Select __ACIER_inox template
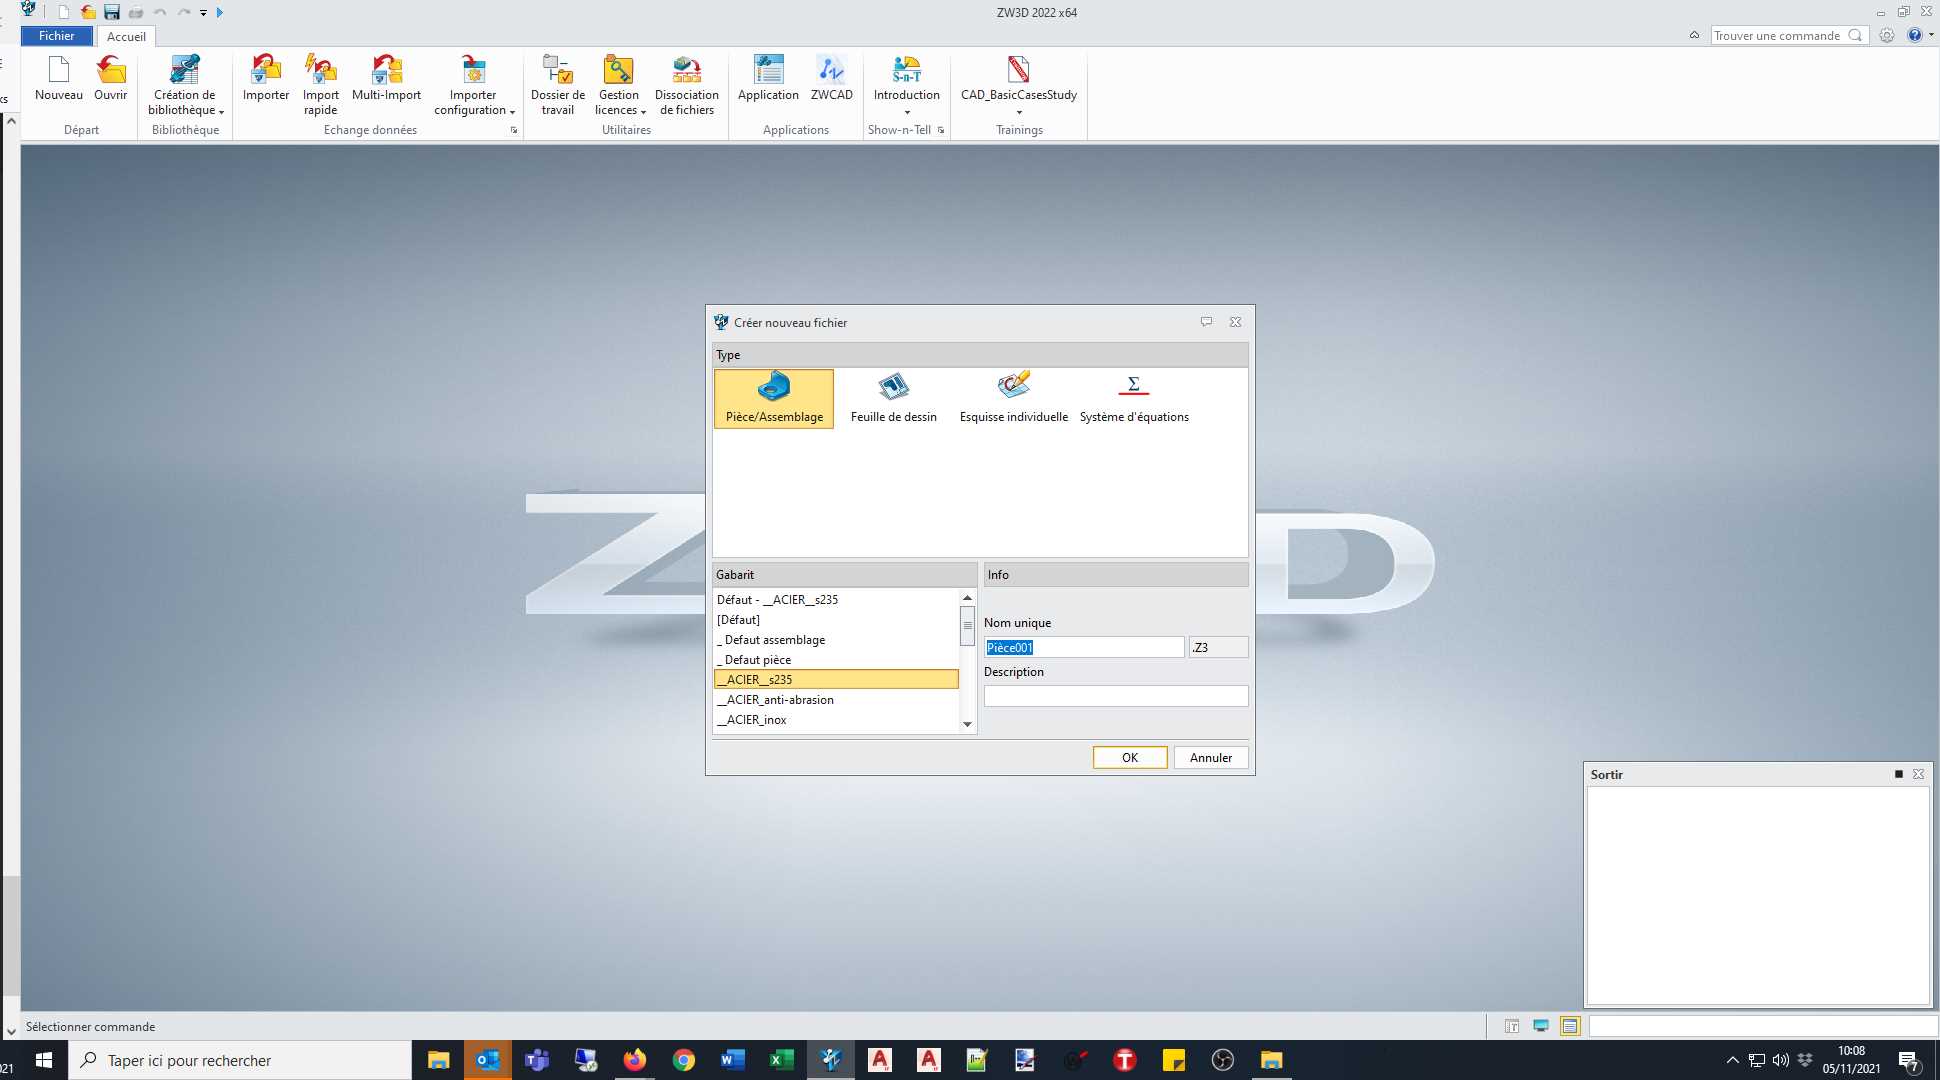1940x1080 pixels. (x=836, y=719)
